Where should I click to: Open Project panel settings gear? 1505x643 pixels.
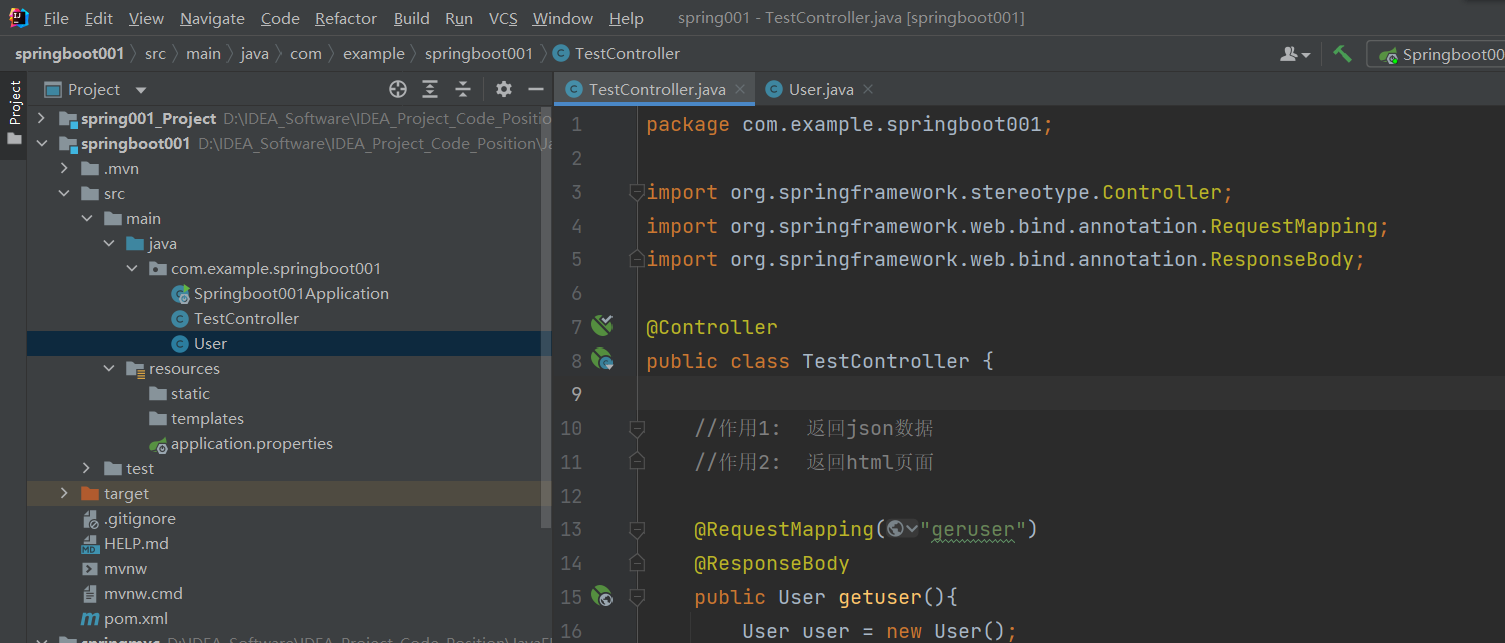504,89
